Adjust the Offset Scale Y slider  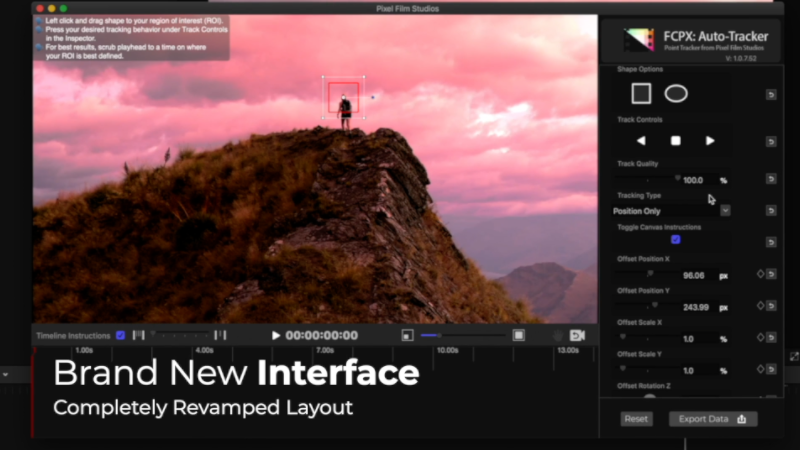(648, 369)
